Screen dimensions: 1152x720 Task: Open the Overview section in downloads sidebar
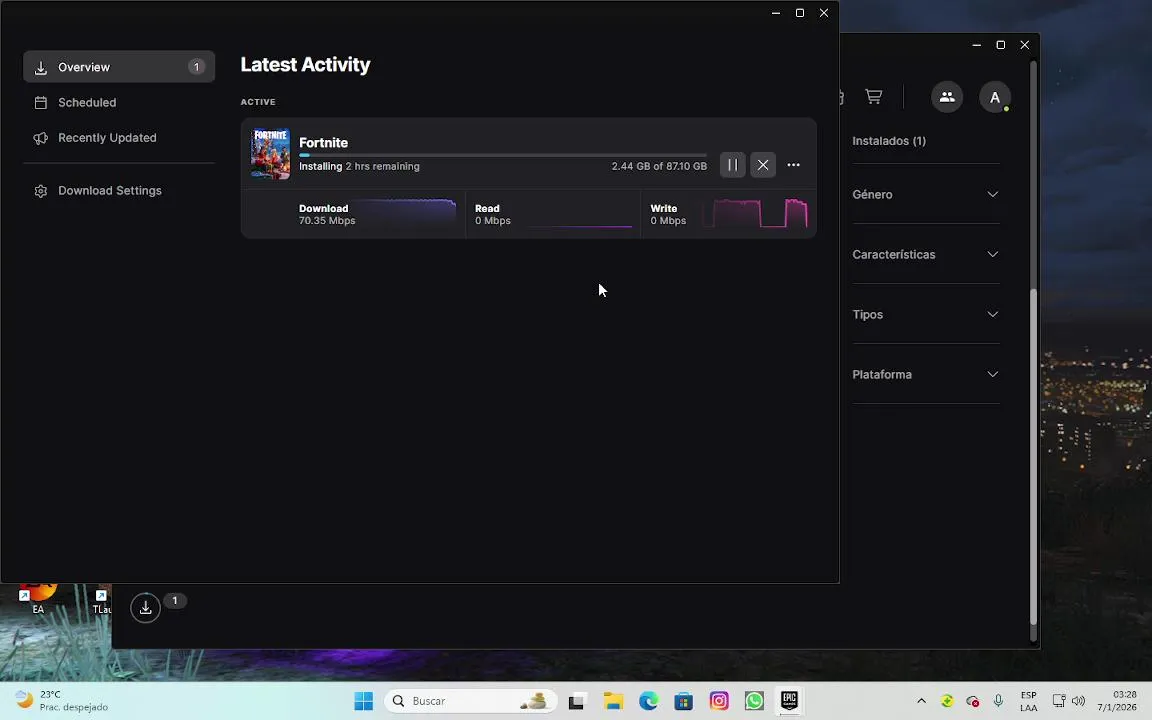[x=119, y=67]
